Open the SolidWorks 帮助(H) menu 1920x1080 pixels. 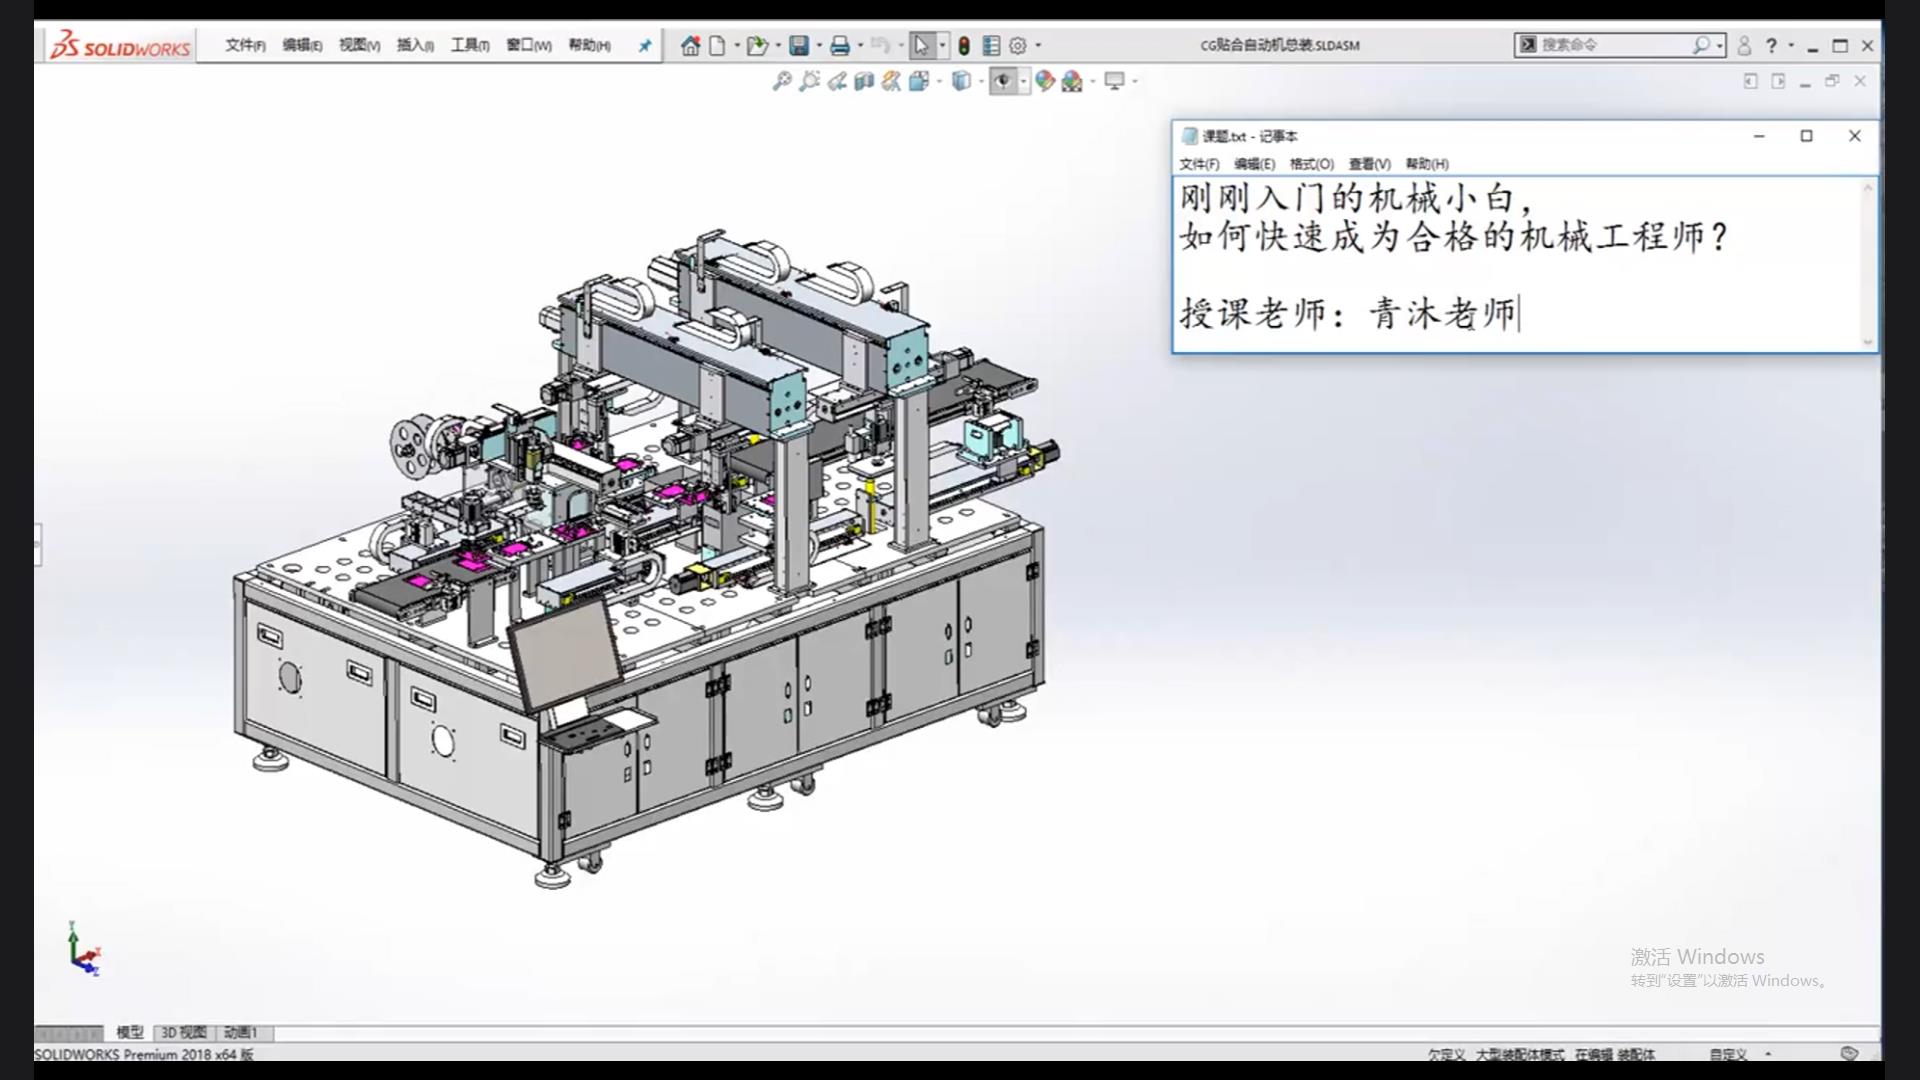tap(589, 46)
